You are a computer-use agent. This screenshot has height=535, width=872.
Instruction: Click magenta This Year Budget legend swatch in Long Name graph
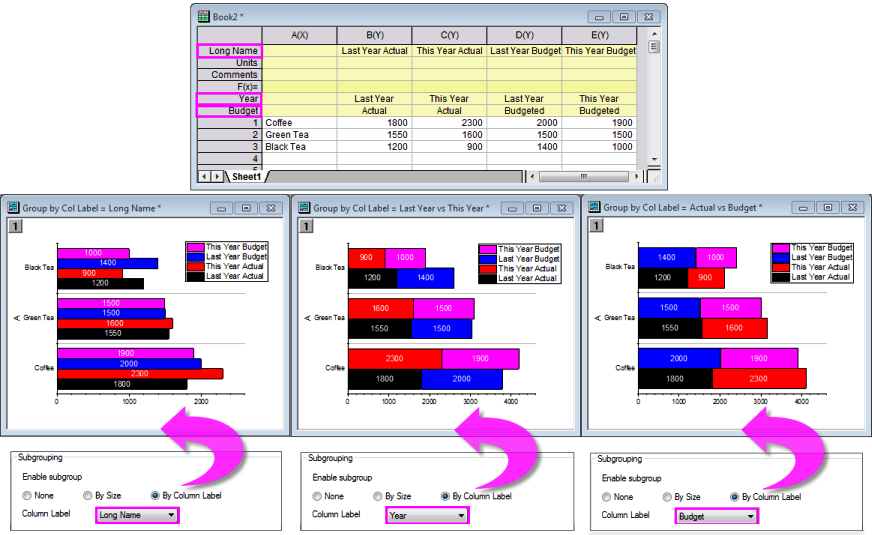coord(196,247)
